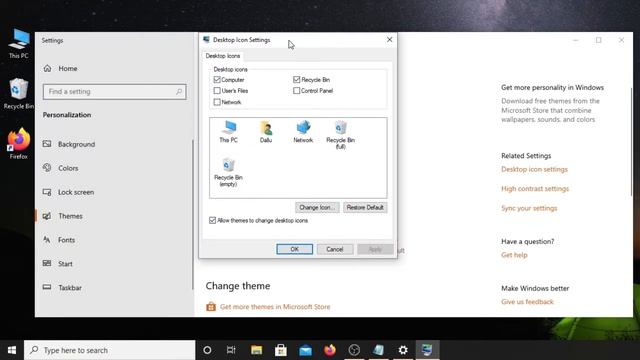
Task: Check the Network checkbox
Action: [217, 102]
